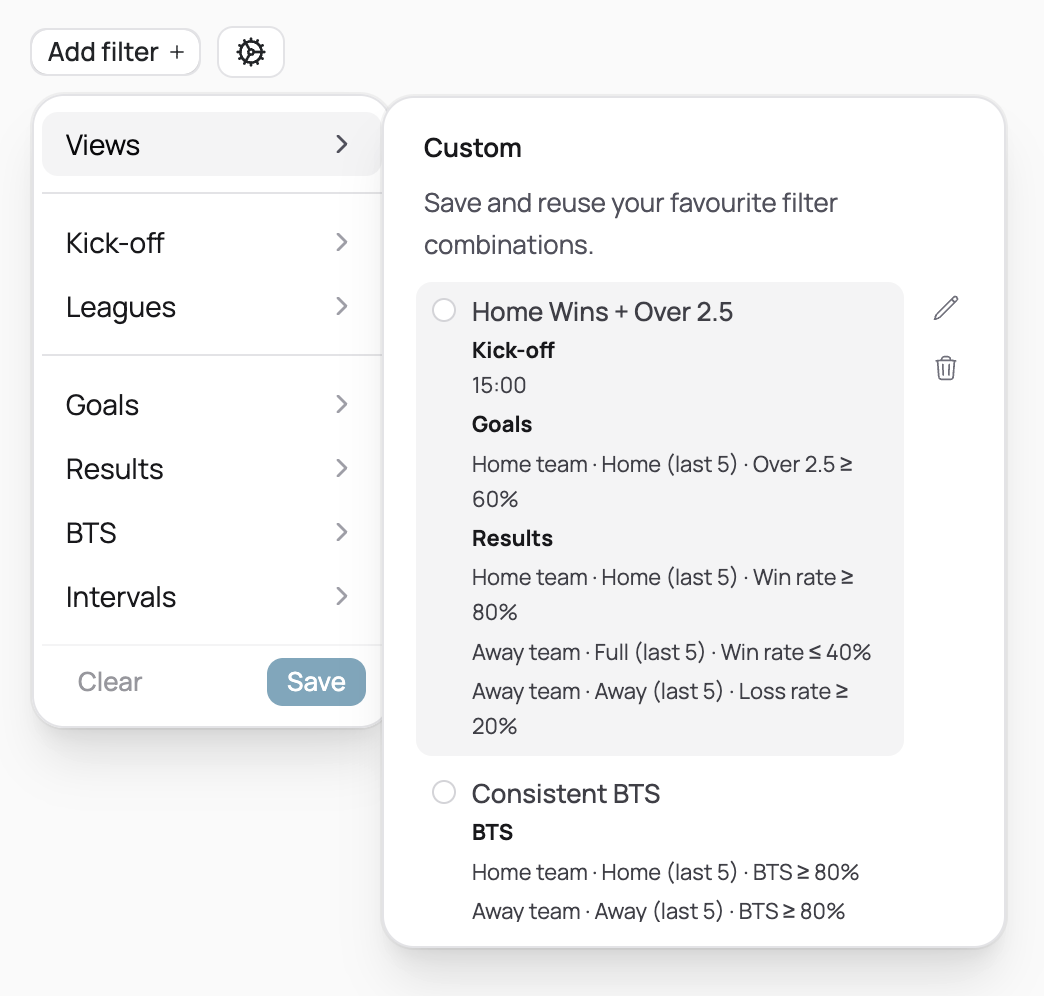Click the Add filter button

tap(115, 52)
